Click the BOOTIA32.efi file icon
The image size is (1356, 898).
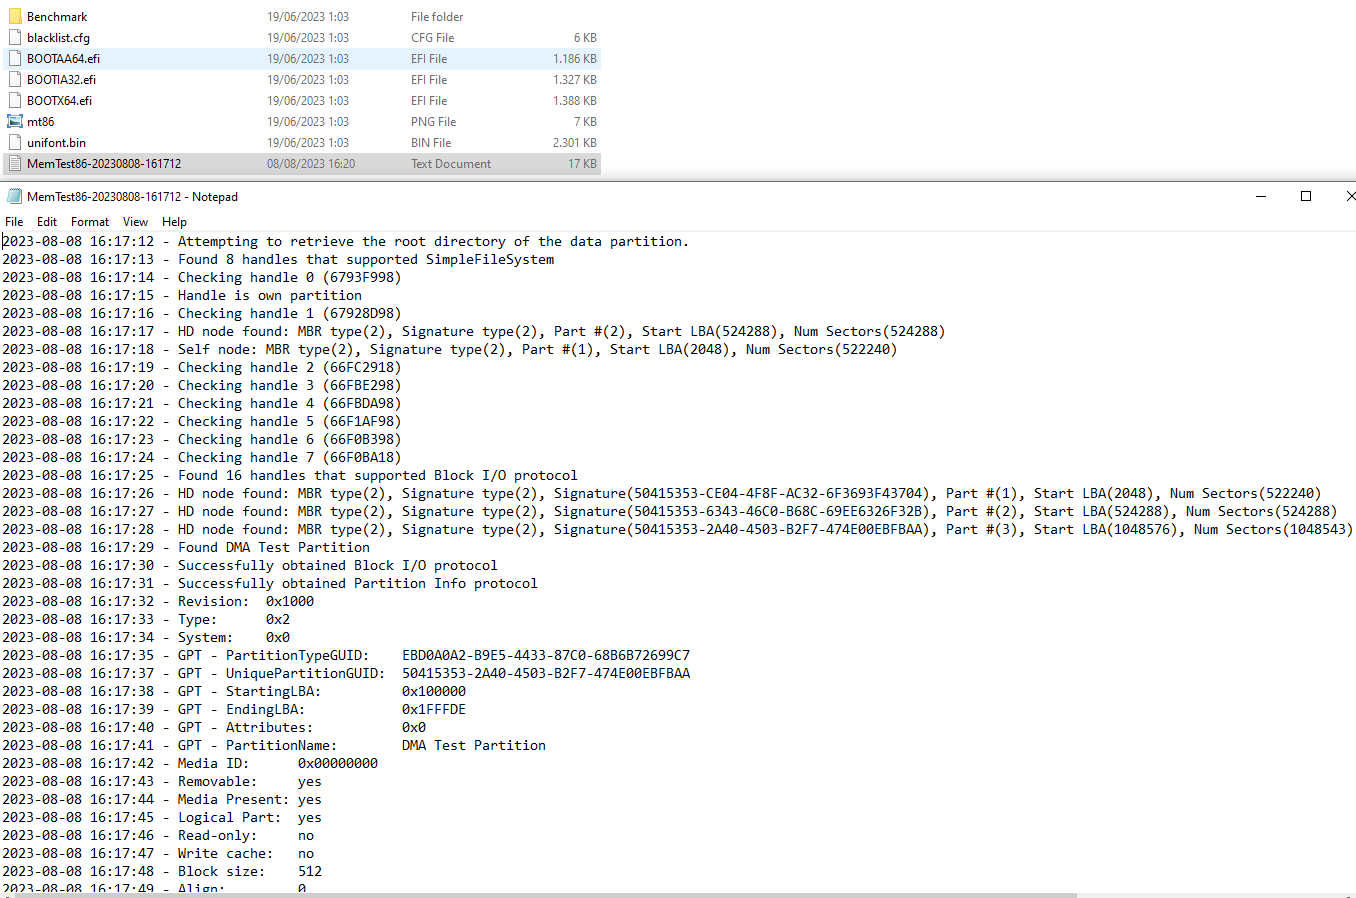point(15,79)
